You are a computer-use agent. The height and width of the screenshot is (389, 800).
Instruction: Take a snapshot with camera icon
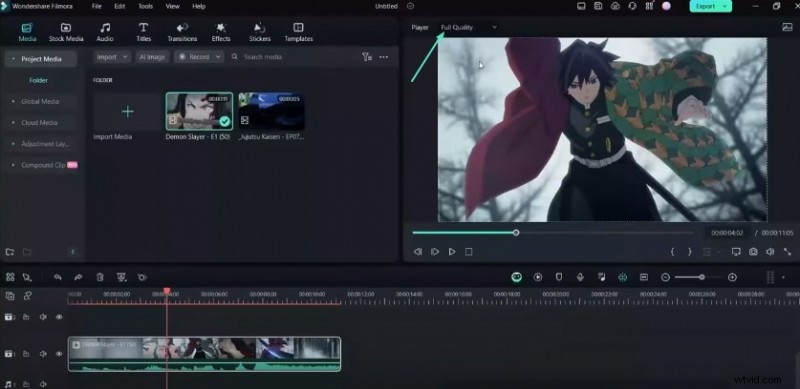753,252
